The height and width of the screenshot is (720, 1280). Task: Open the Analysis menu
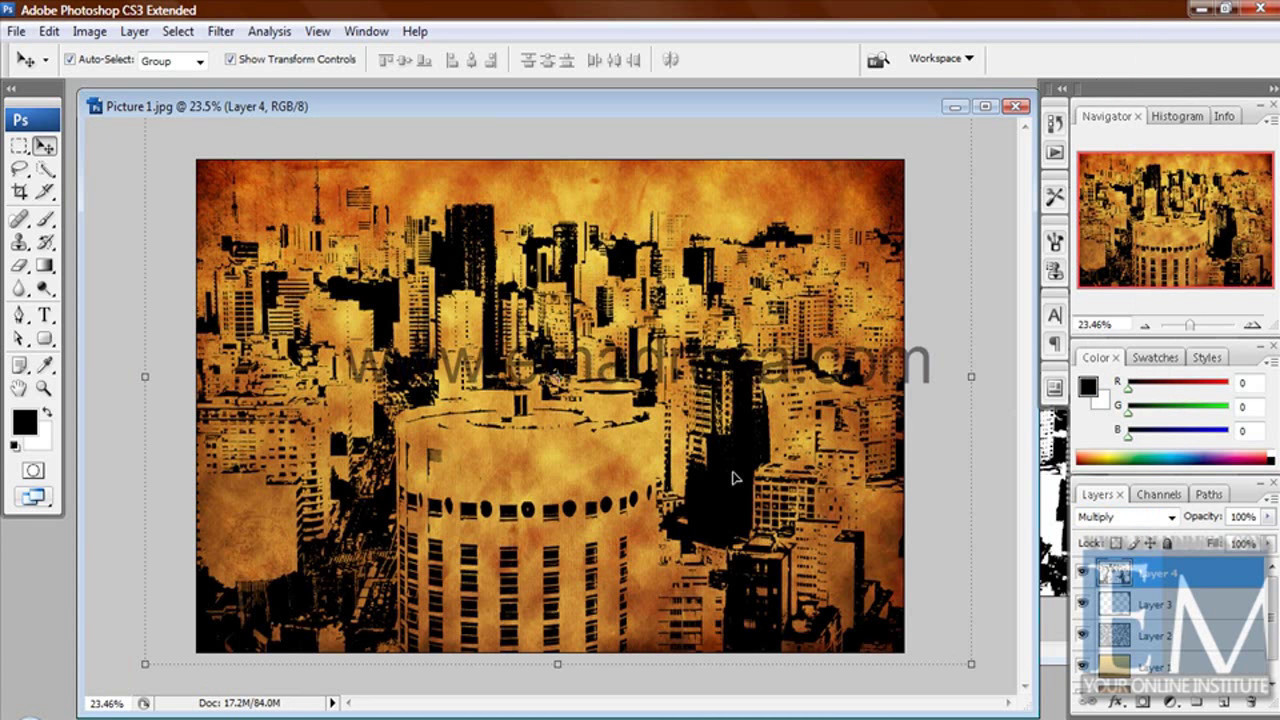(x=269, y=31)
